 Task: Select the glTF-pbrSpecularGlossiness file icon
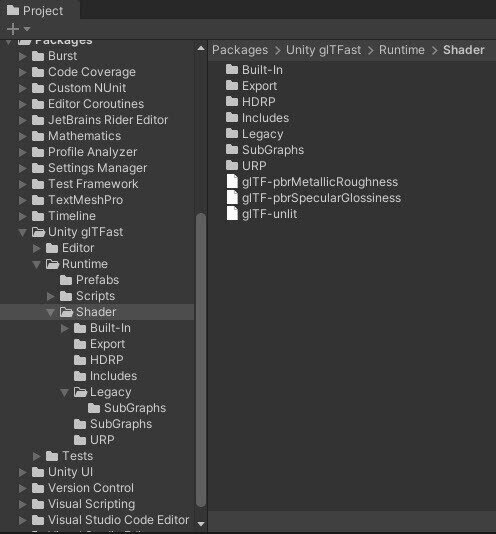click(x=232, y=198)
